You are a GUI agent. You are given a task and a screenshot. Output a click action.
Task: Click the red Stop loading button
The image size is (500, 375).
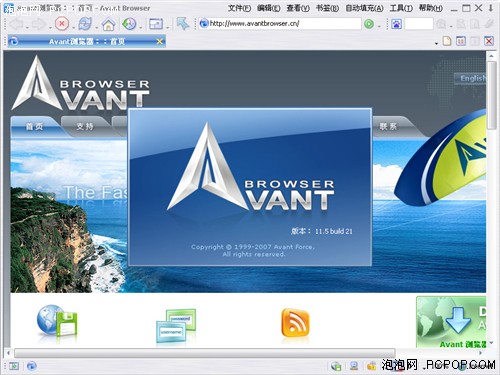pos(62,24)
